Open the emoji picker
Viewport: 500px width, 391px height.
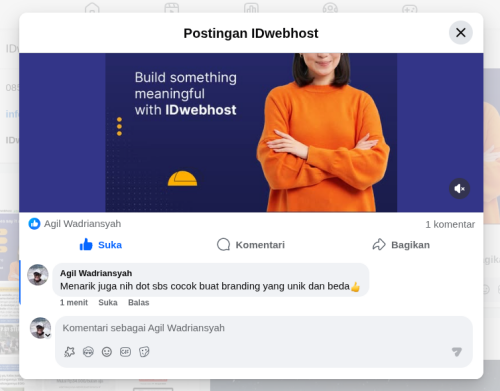pyautogui.click(x=107, y=352)
